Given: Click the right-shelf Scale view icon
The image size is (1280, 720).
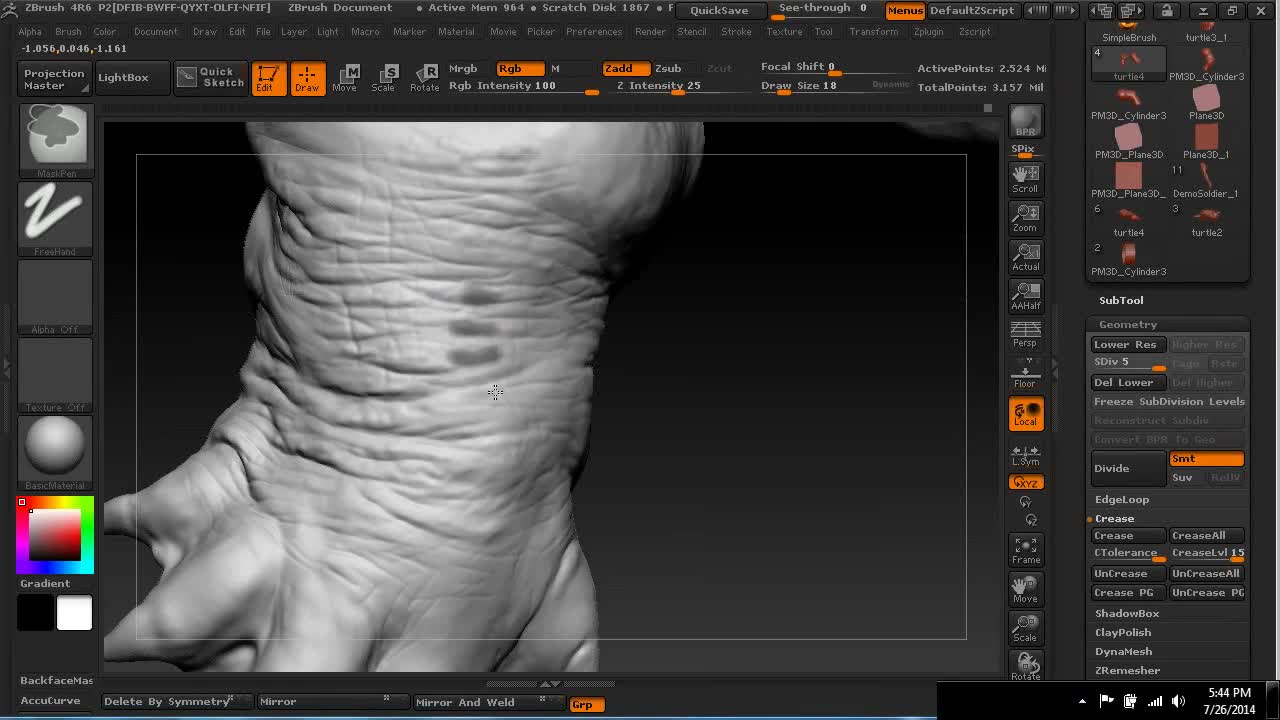Looking at the screenshot, I should pos(1025,628).
